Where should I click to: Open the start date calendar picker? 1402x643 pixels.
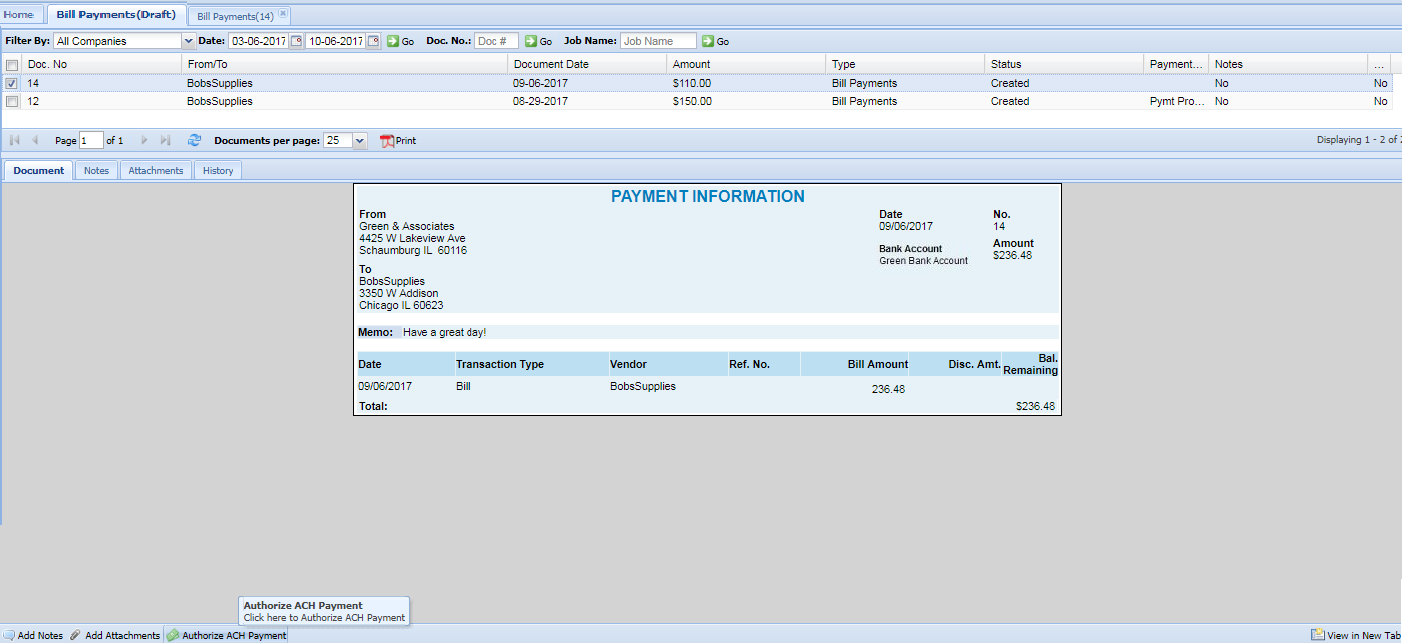point(296,41)
